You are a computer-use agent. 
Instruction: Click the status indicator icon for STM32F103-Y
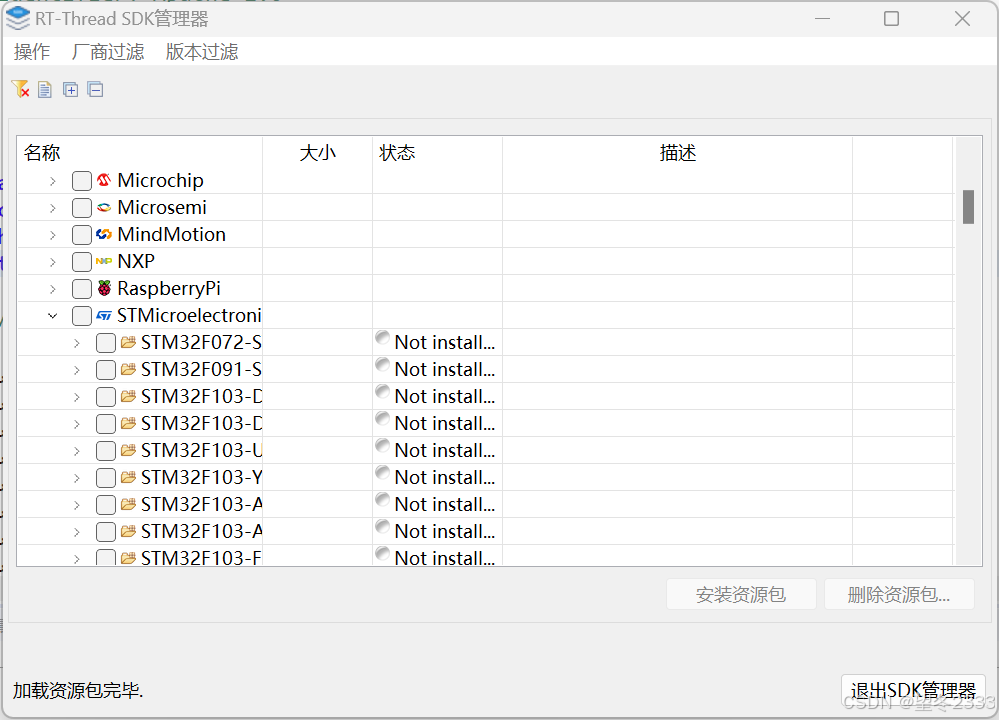pyautogui.click(x=382, y=472)
